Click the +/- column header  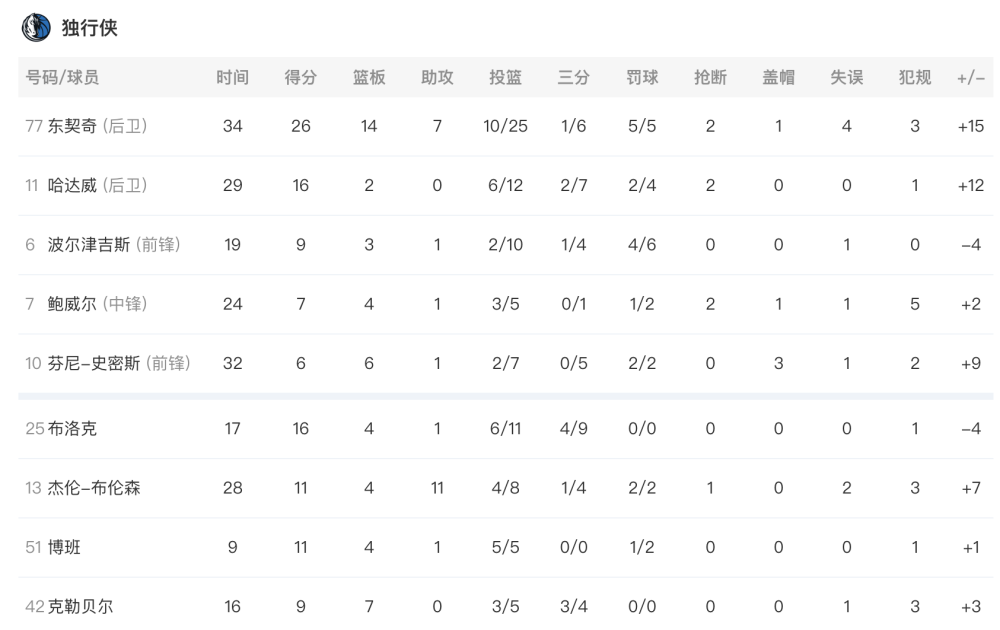971,78
